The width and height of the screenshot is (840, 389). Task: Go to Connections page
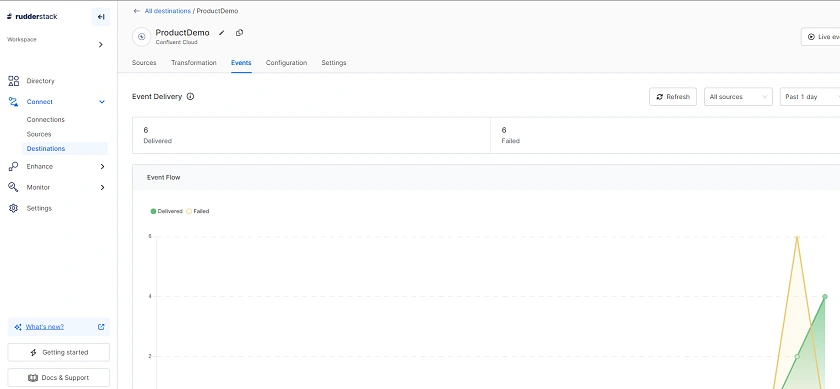(46, 119)
